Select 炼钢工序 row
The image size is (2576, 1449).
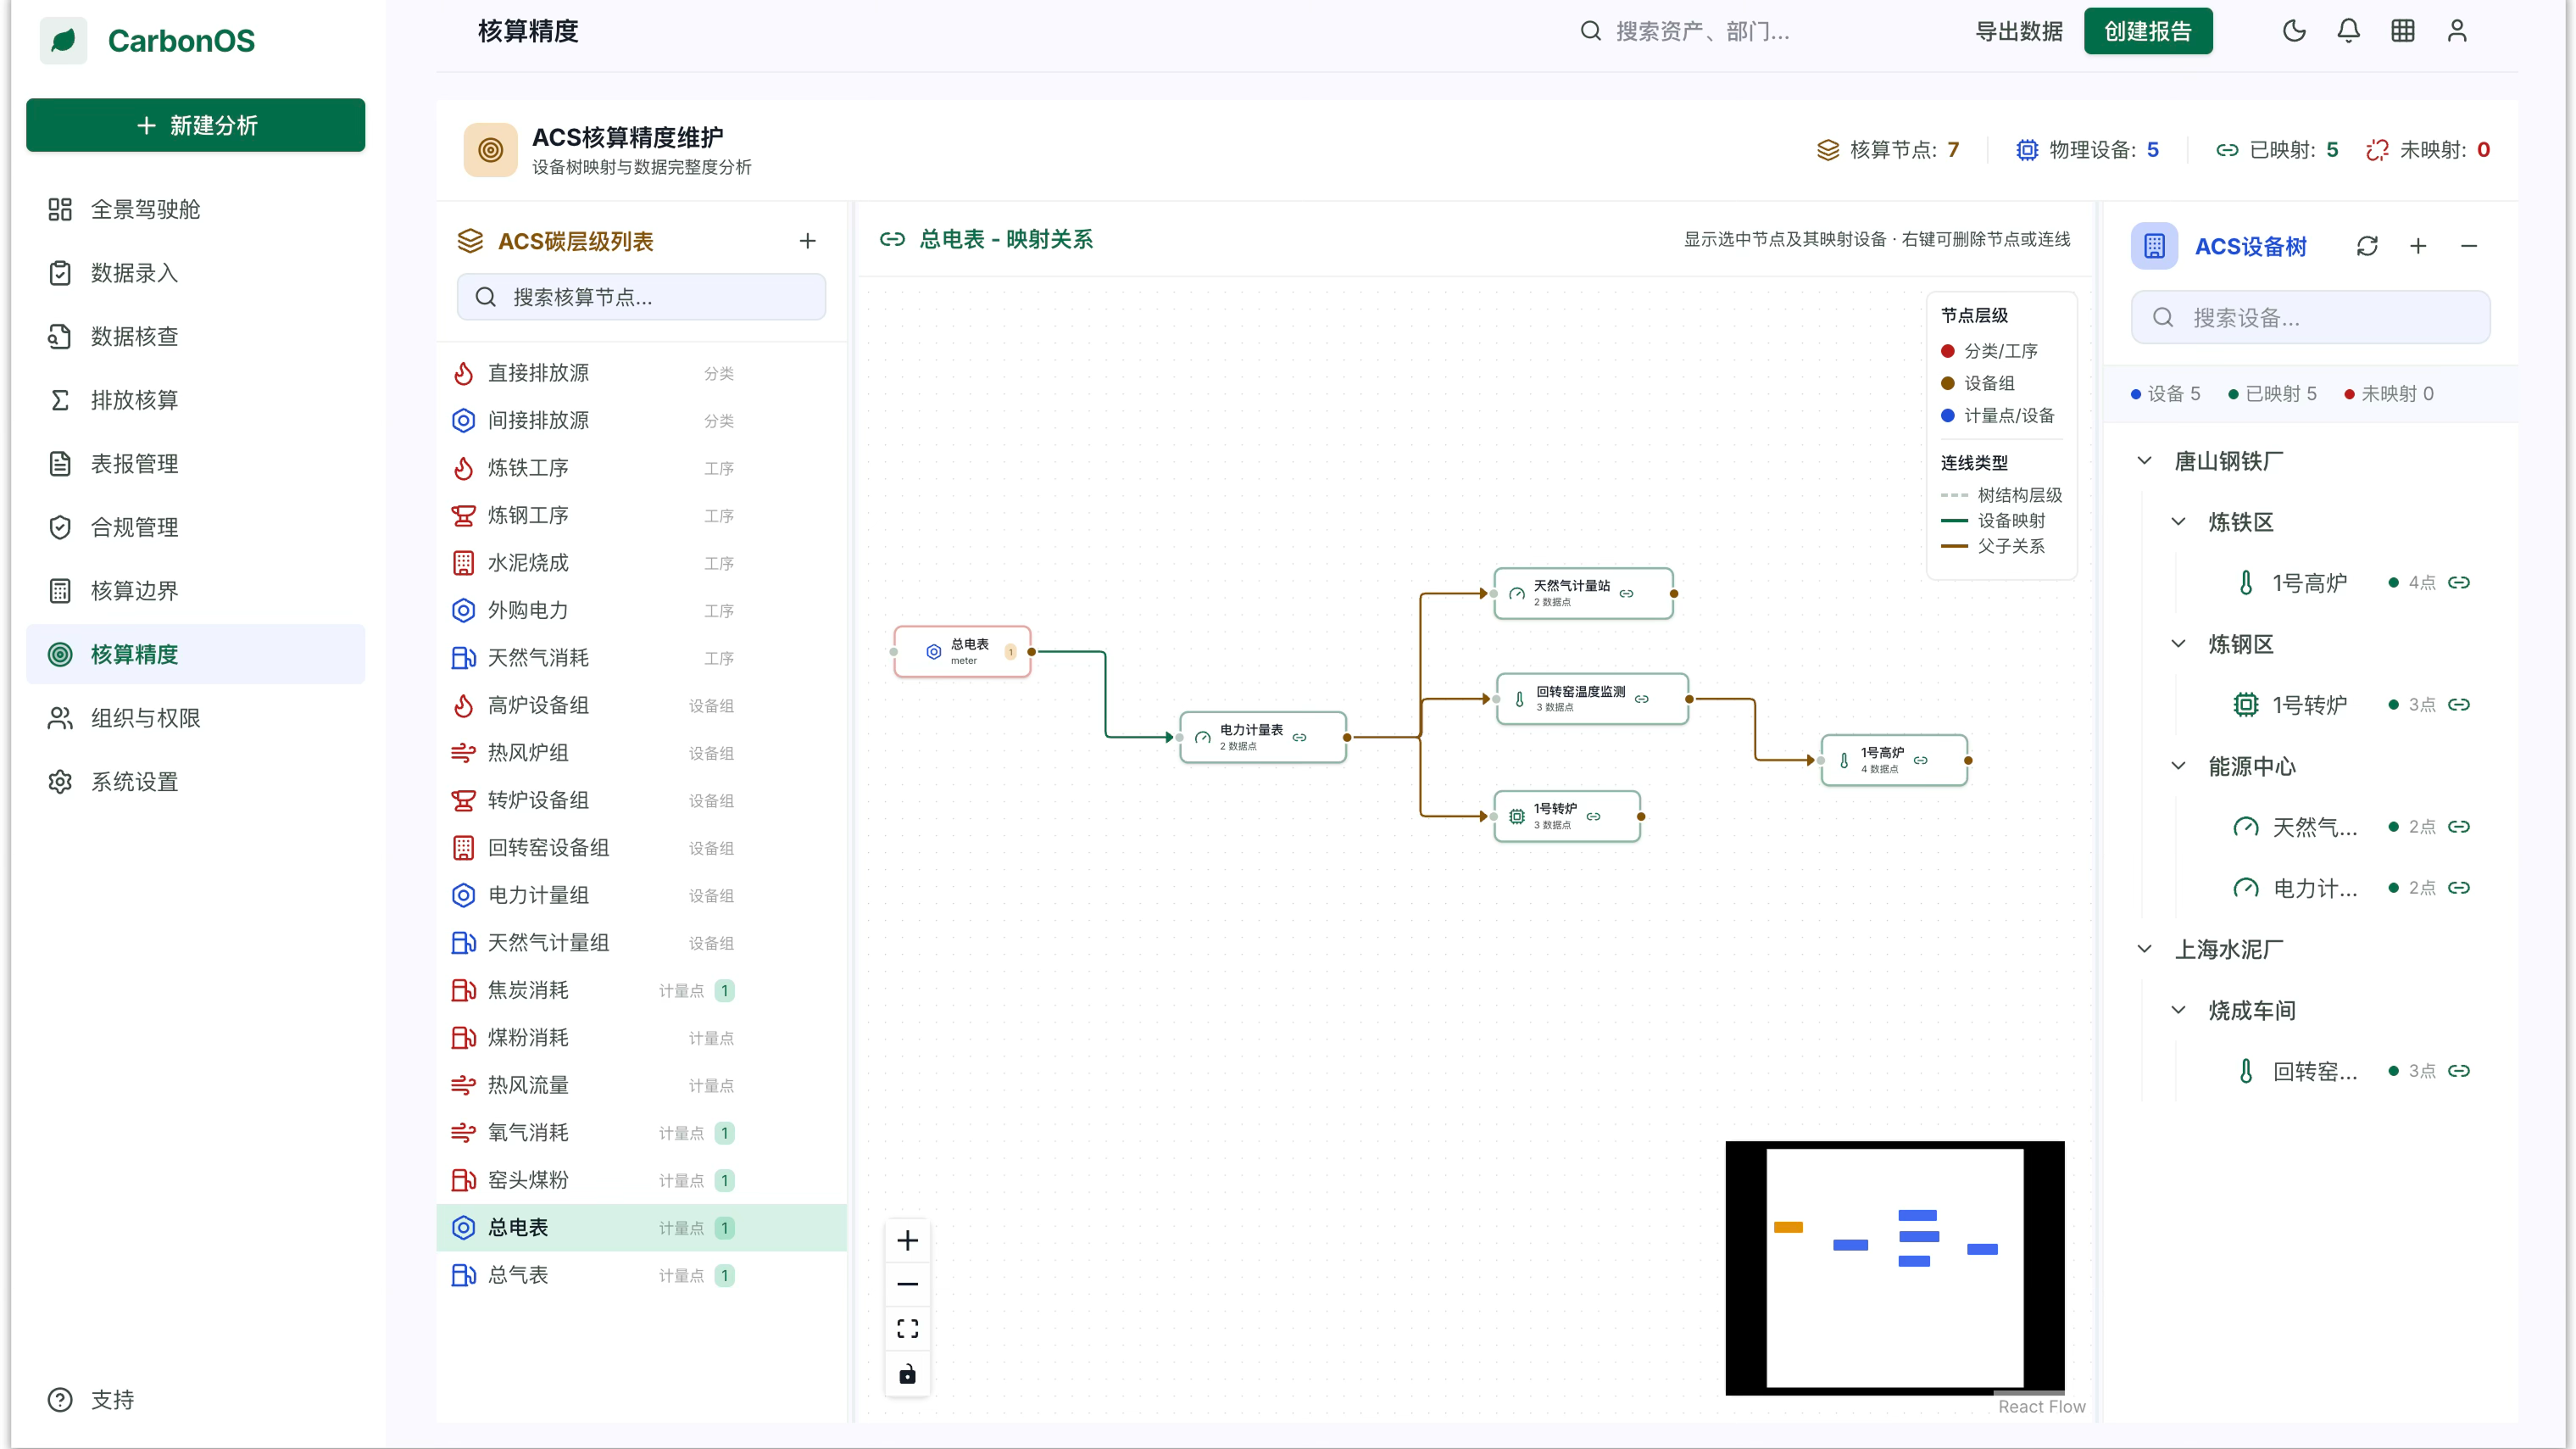click(641, 515)
